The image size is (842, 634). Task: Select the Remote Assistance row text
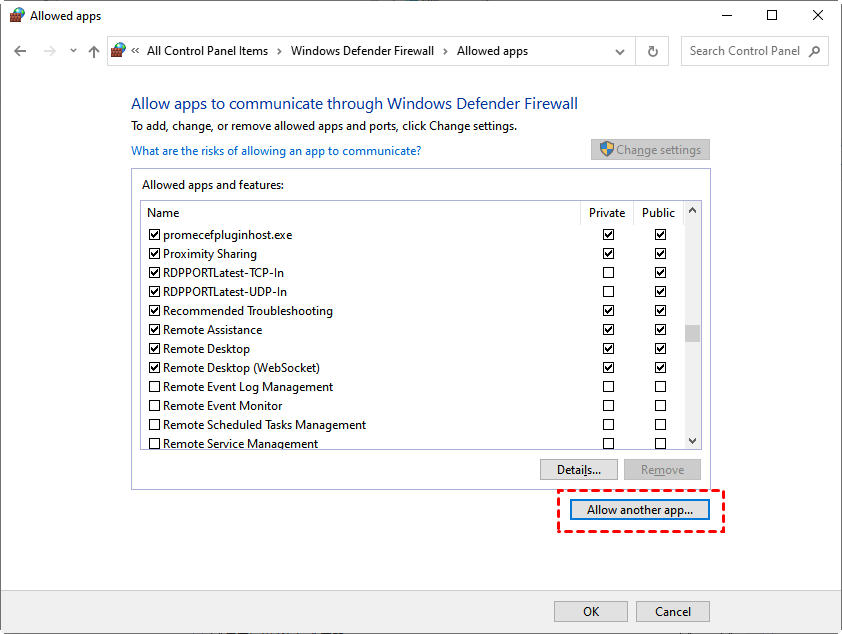pyautogui.click(x=213, y=330)
